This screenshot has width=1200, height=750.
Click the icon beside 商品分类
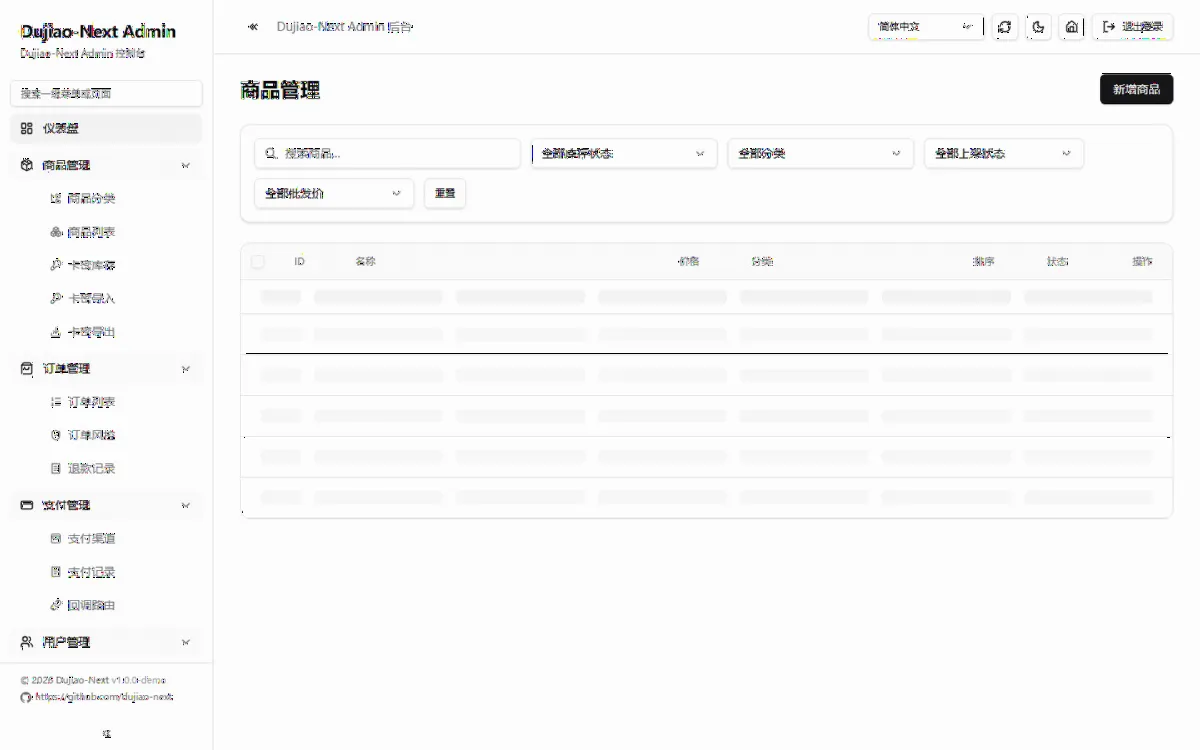point(56,198)
